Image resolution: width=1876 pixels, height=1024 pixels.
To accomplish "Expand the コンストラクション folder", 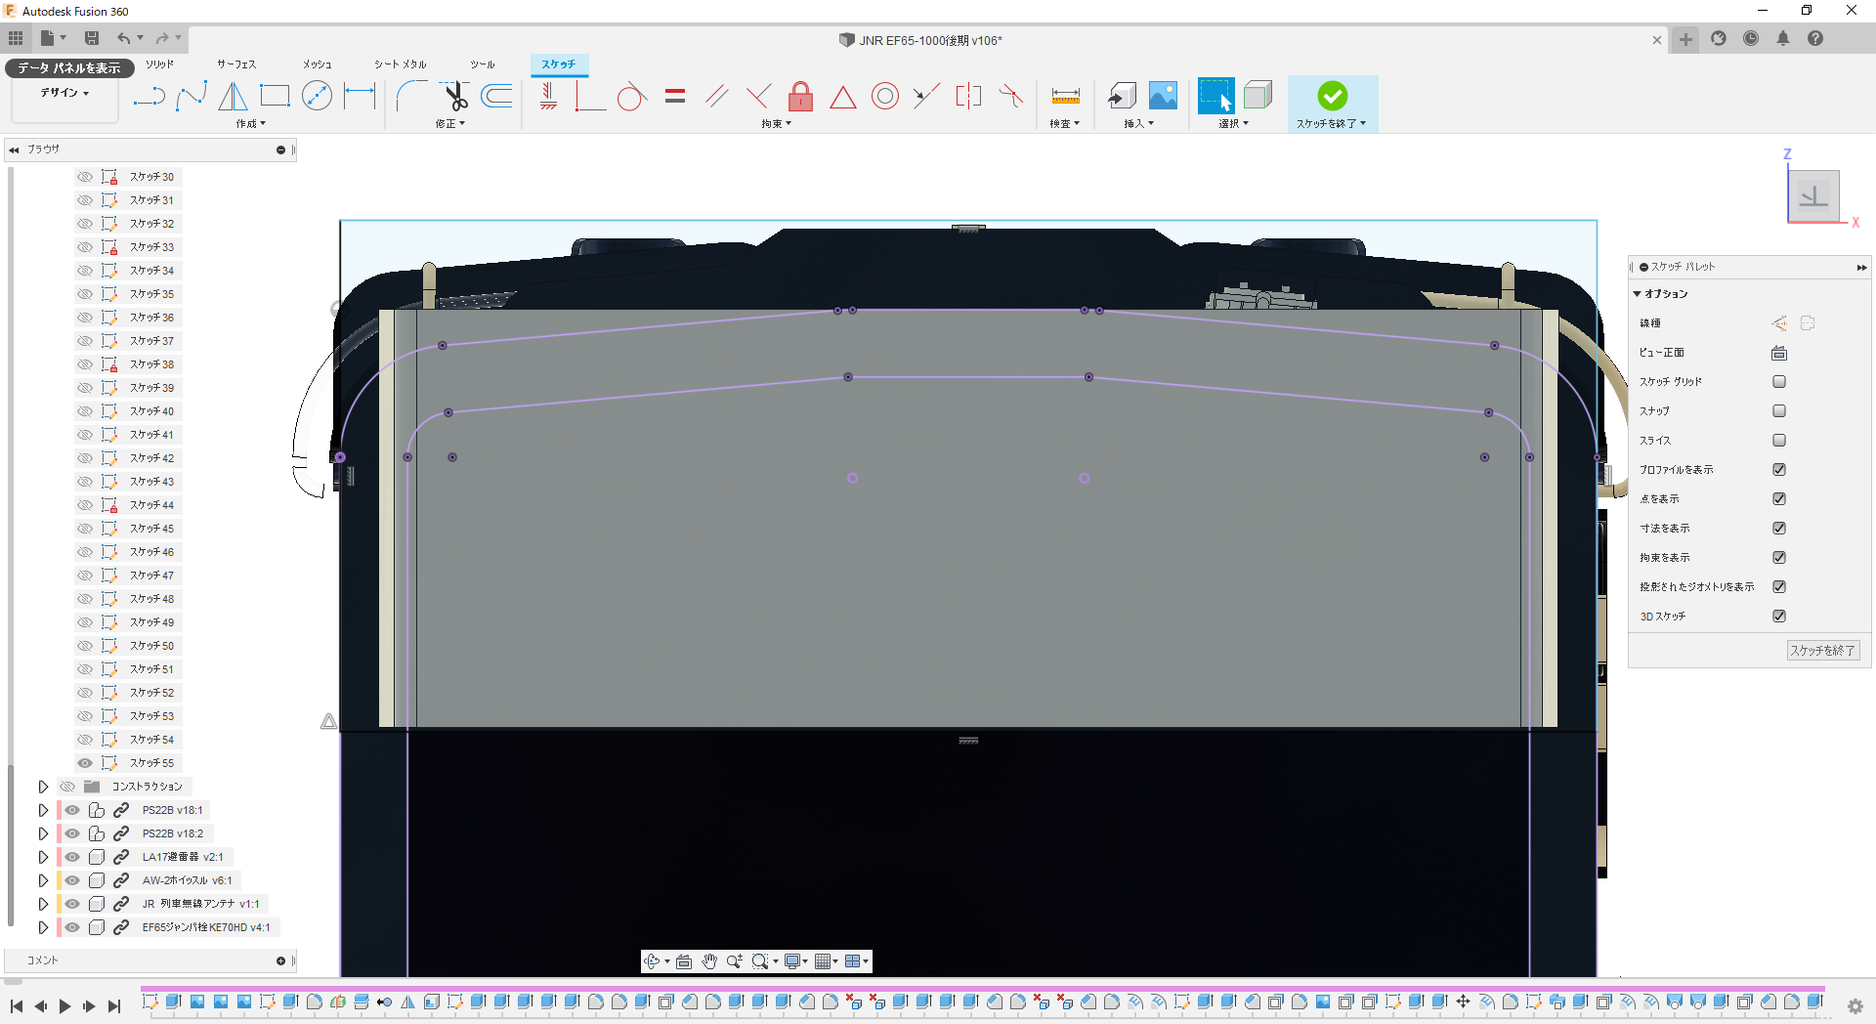I will (43, 787).
